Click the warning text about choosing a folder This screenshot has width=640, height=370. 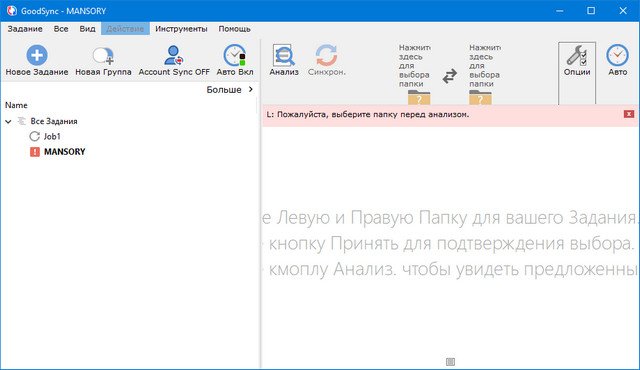[x=368, y=114]
